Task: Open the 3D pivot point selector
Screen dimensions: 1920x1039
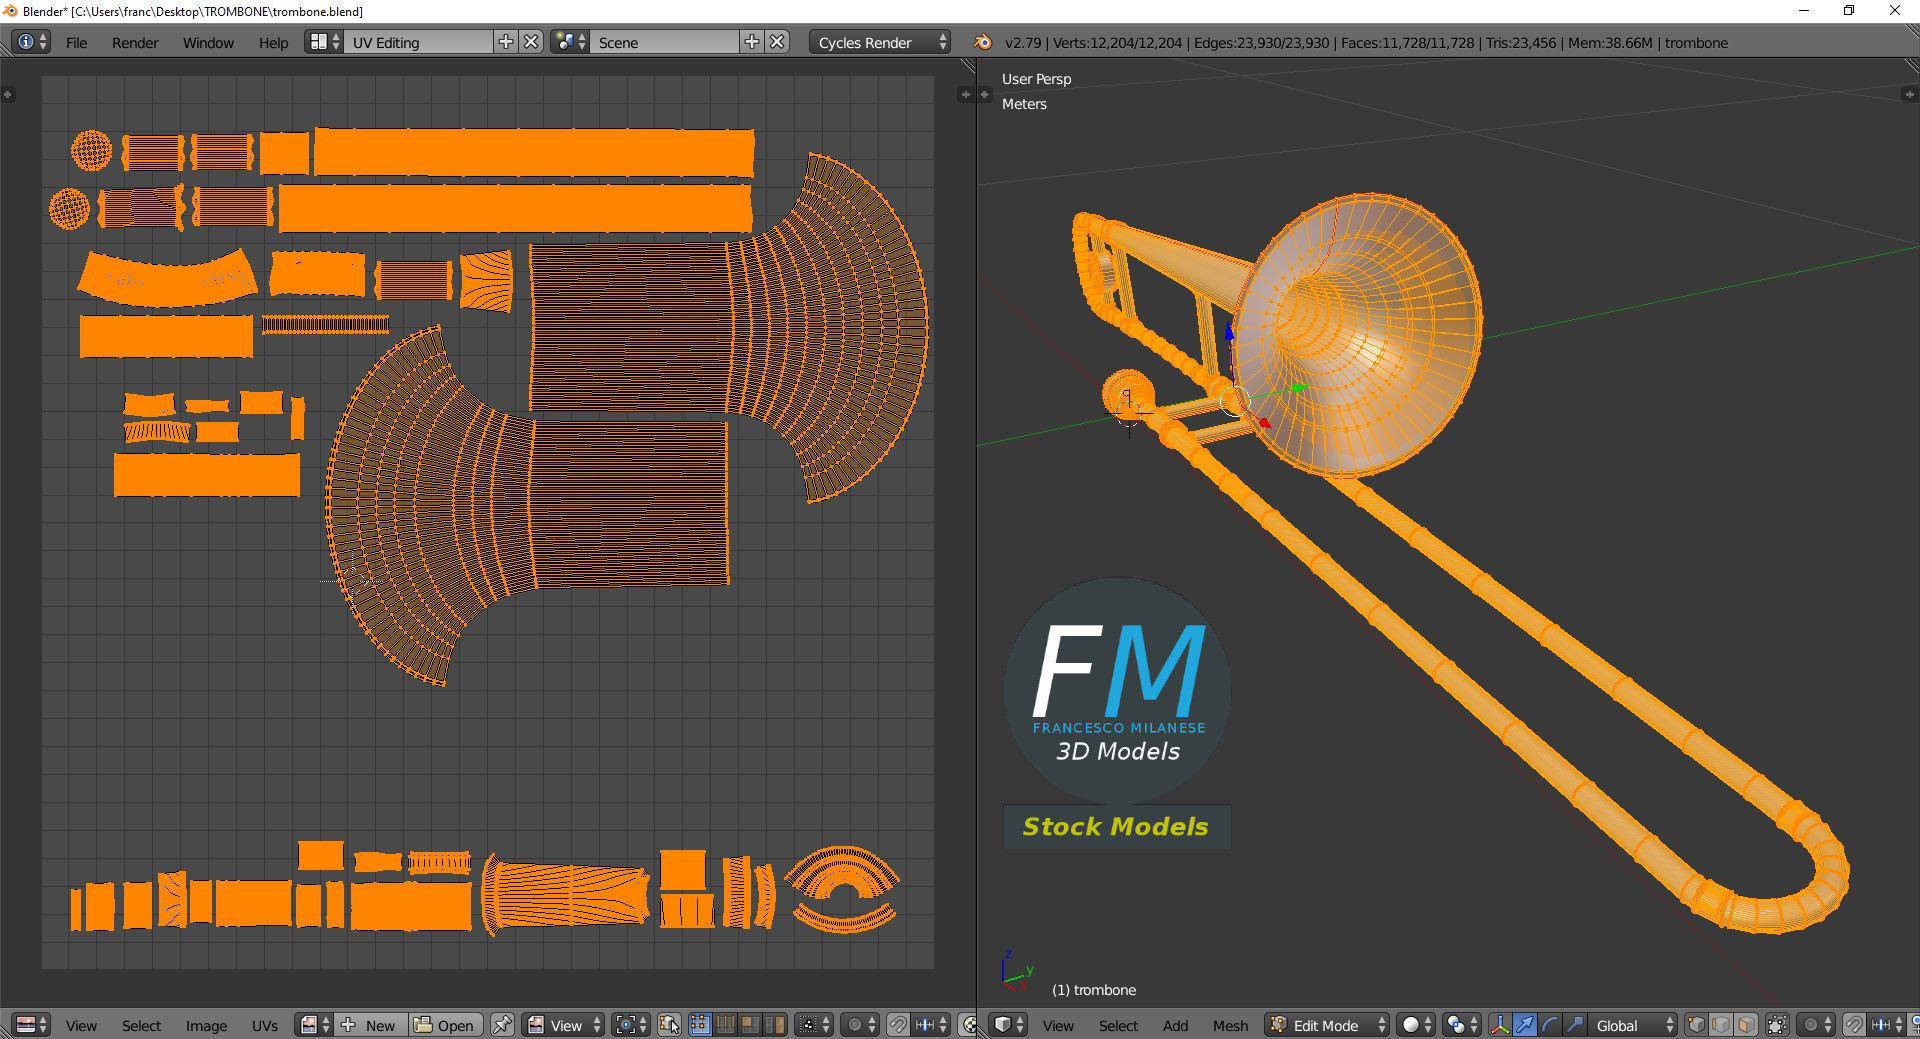Action: click(1460, 1025)
